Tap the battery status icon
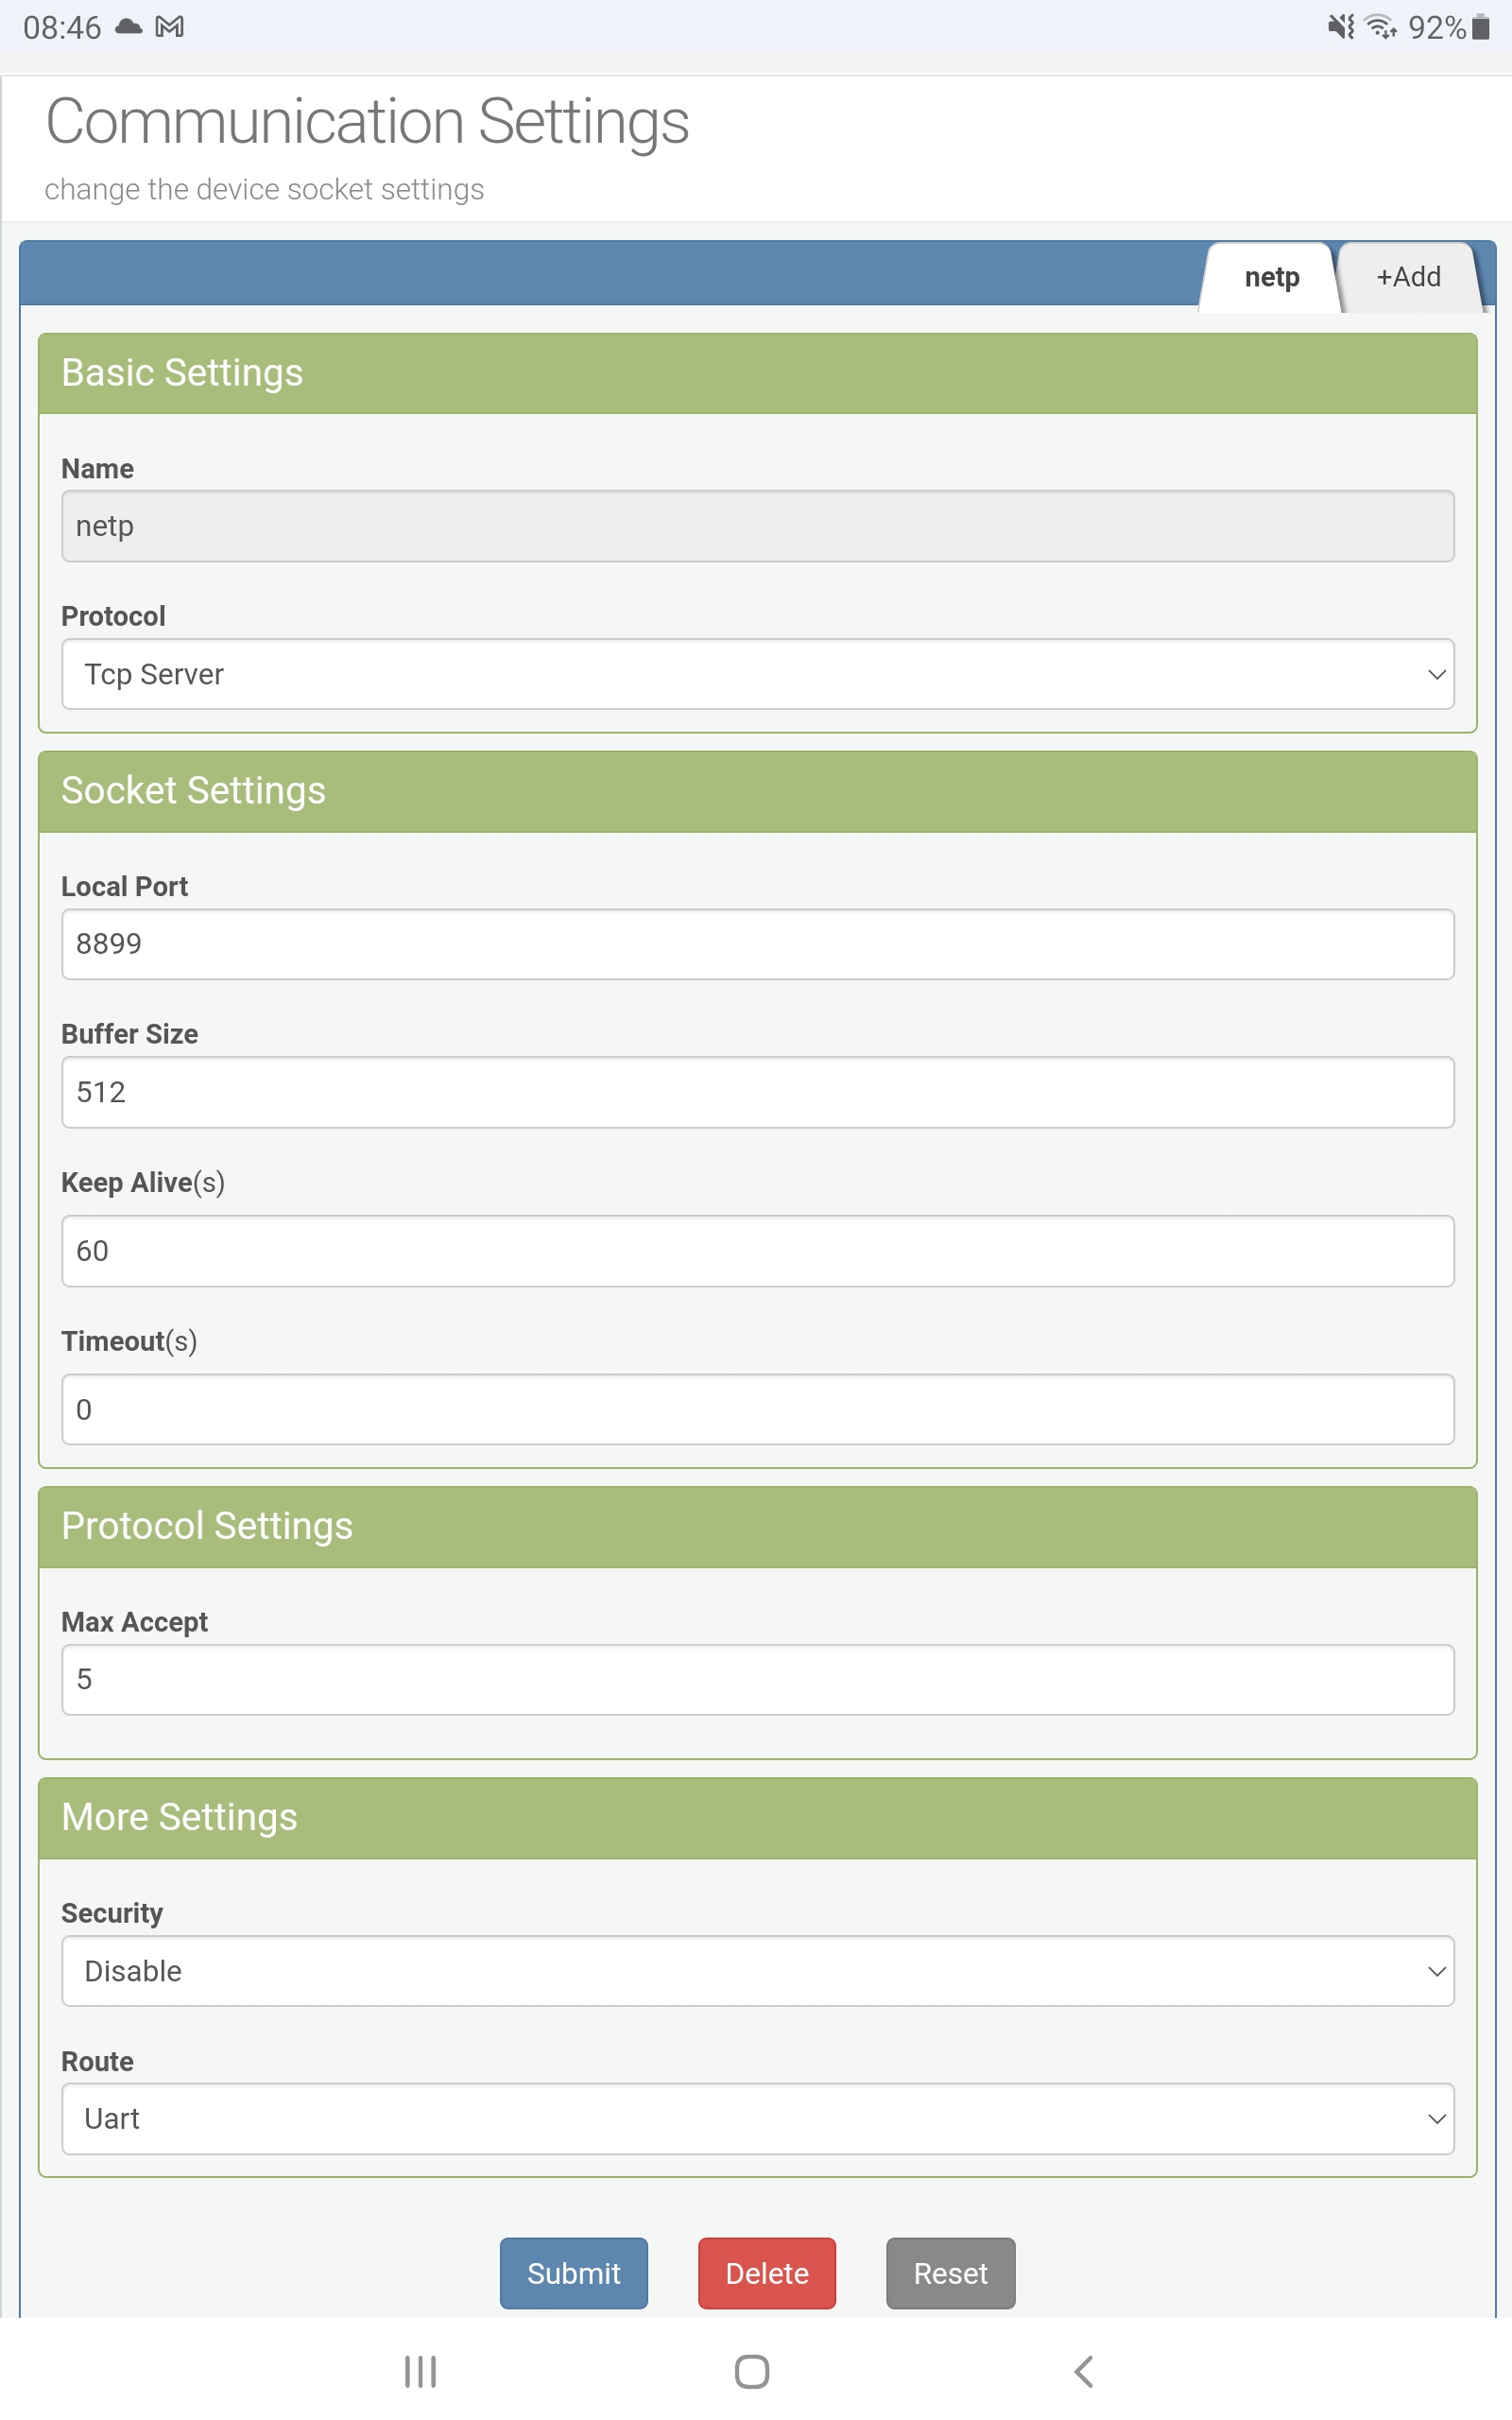1512x2420 pixels. click(1481, 27)
